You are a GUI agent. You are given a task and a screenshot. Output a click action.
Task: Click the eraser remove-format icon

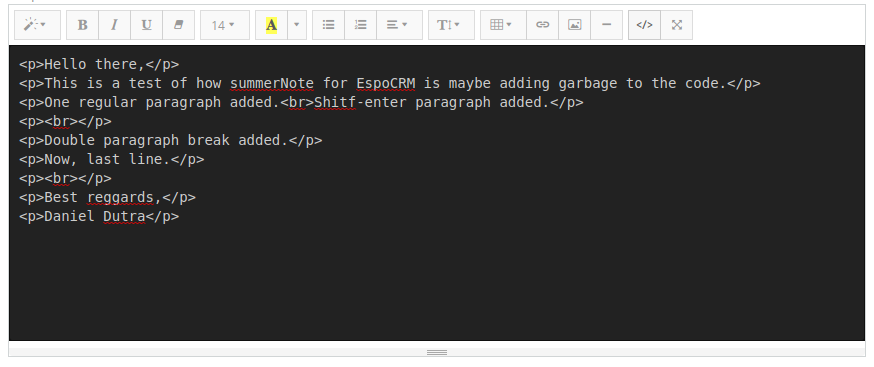click(178, 25)
